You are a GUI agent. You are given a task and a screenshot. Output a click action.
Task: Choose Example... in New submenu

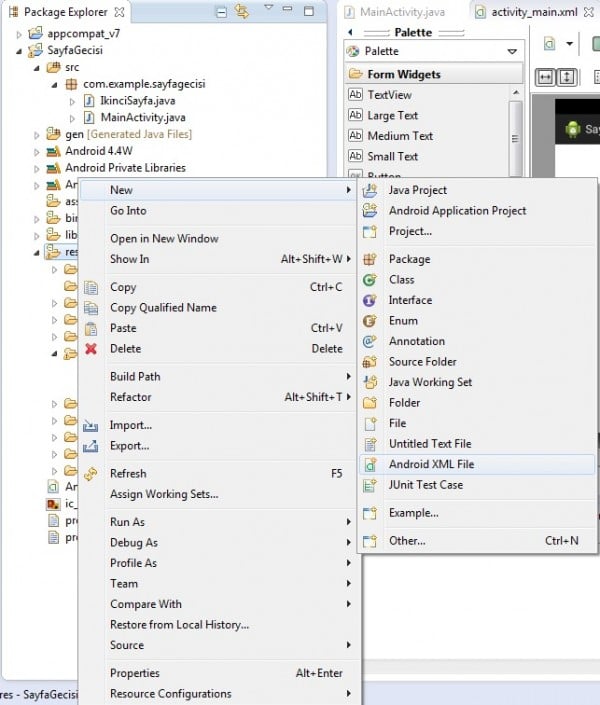[x=477, y=513]
